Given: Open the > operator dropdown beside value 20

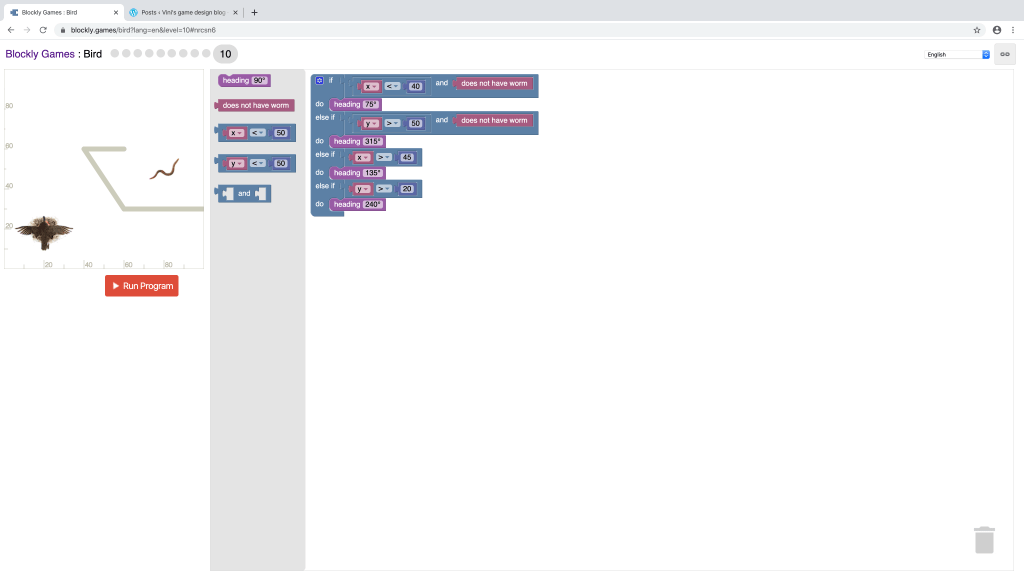Looking at the screenshot, I should (383, 188).
